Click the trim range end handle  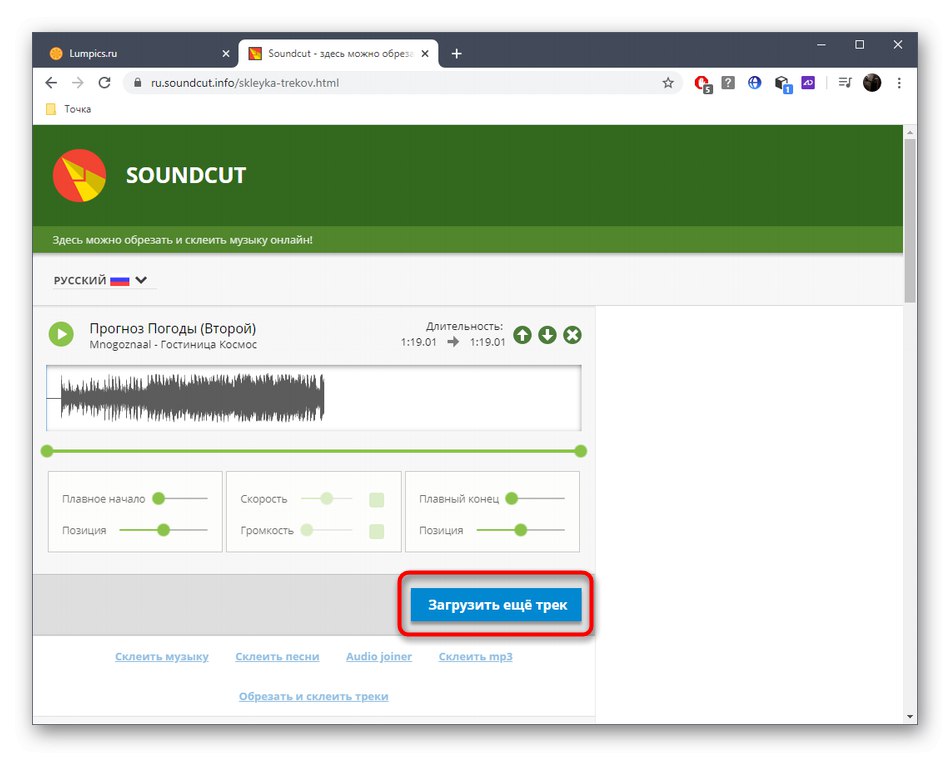(580, 451)
